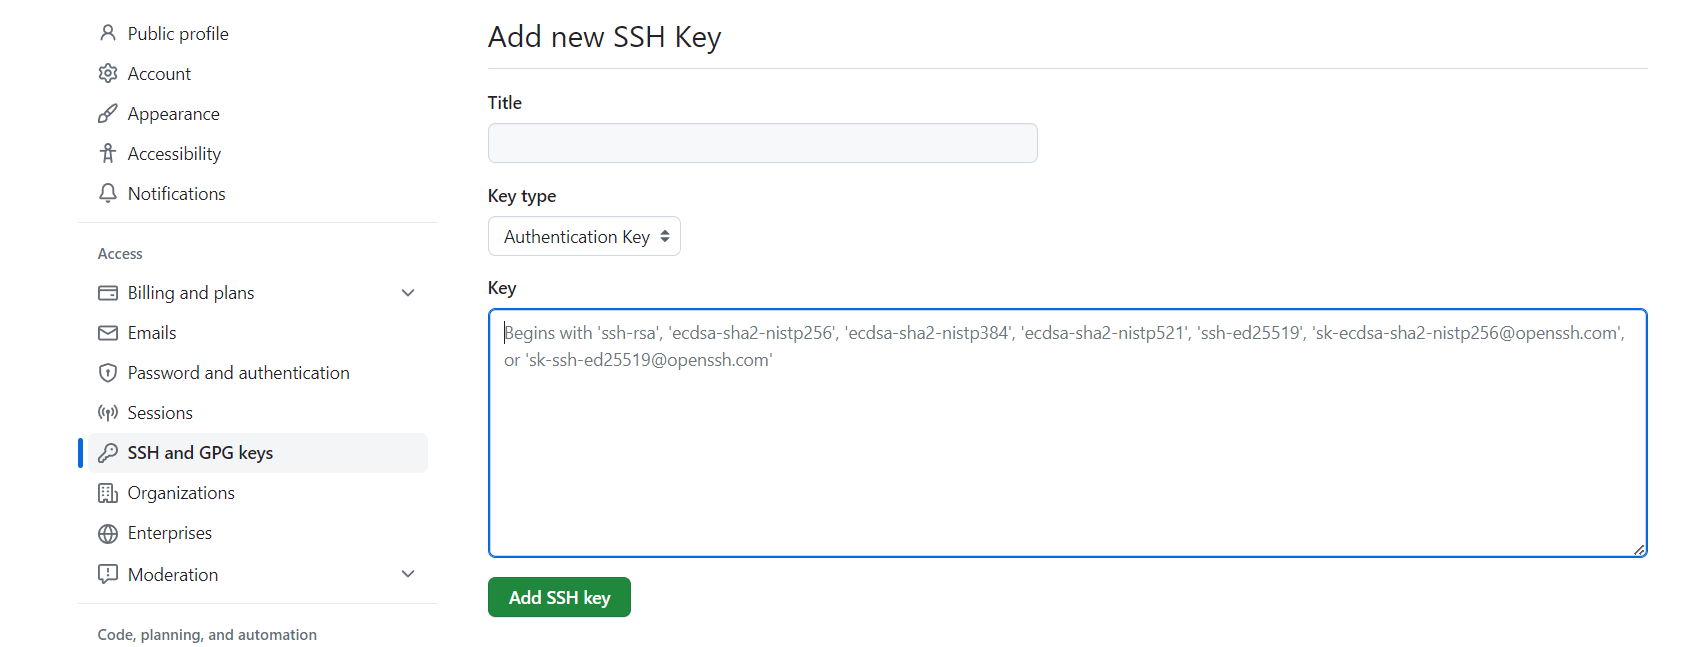Open SSH and GPG keys settings

pyautogui.click(x=200, y=453)
